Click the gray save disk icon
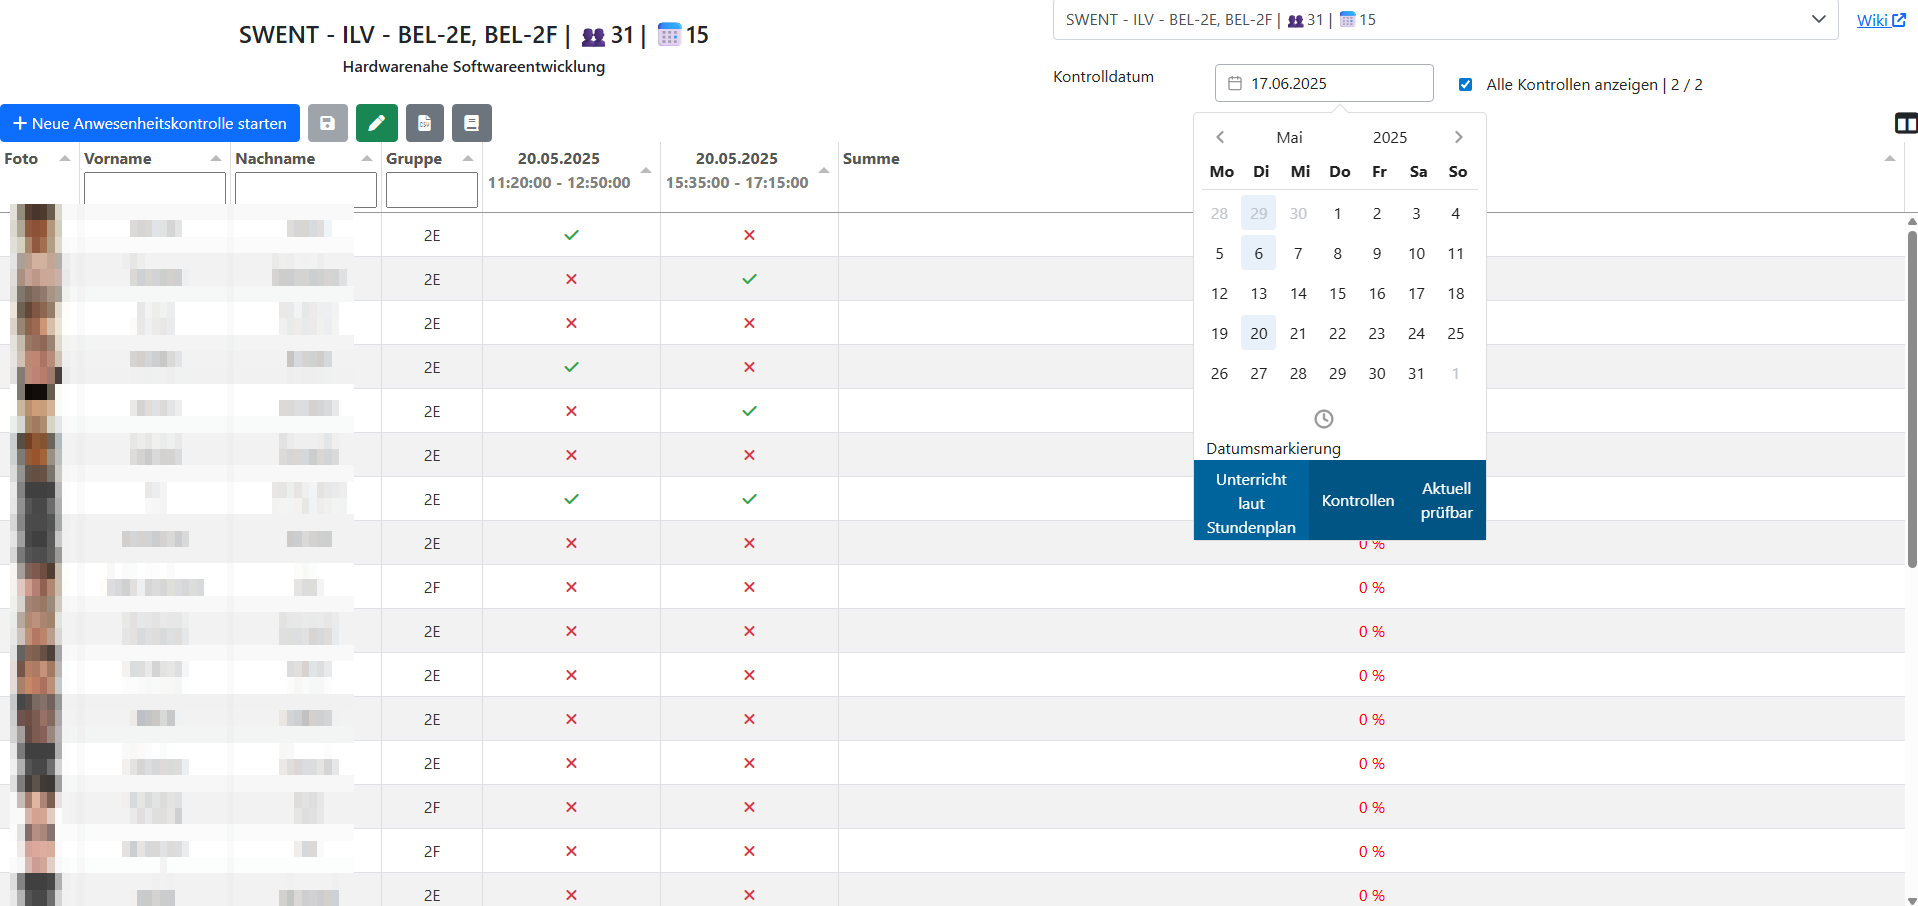This screenshot has height=906, width=1918. 327,123
